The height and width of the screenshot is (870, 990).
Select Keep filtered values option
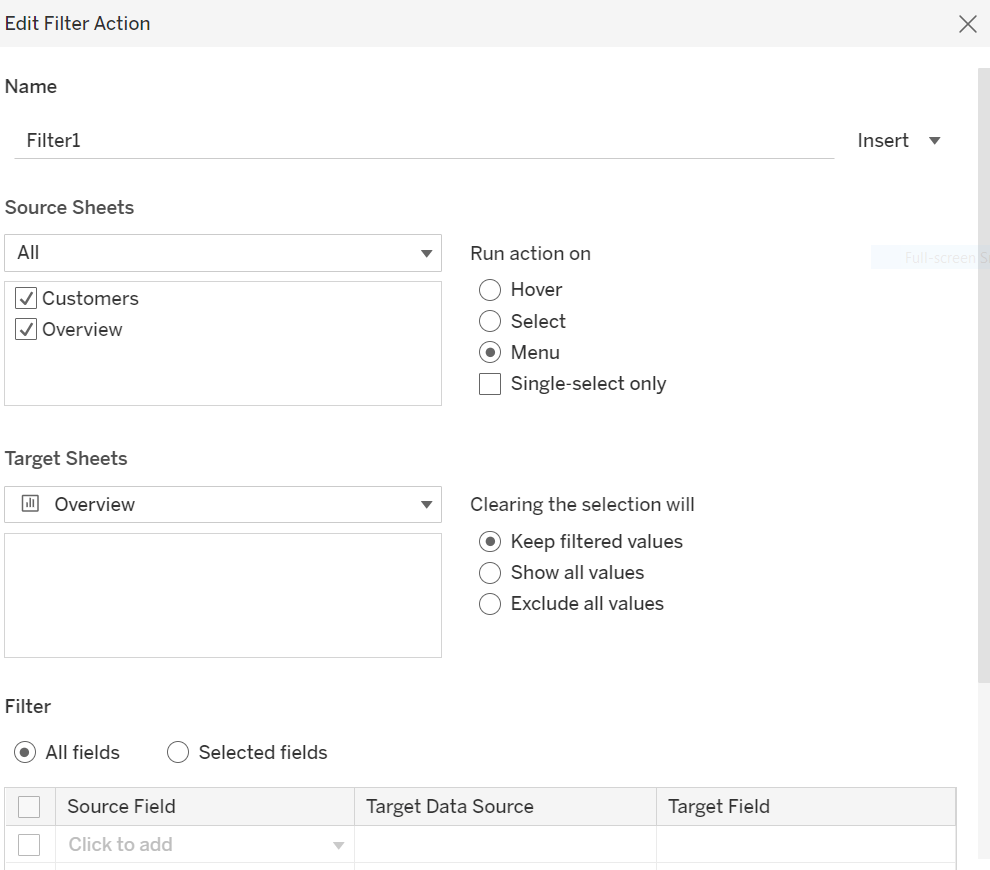click(490, 541)
